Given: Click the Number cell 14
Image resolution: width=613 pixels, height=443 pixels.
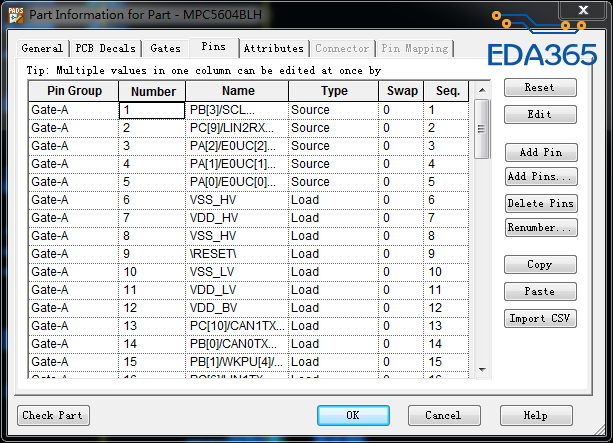Looking at the screenshot, I should click(x=152, y=344).
